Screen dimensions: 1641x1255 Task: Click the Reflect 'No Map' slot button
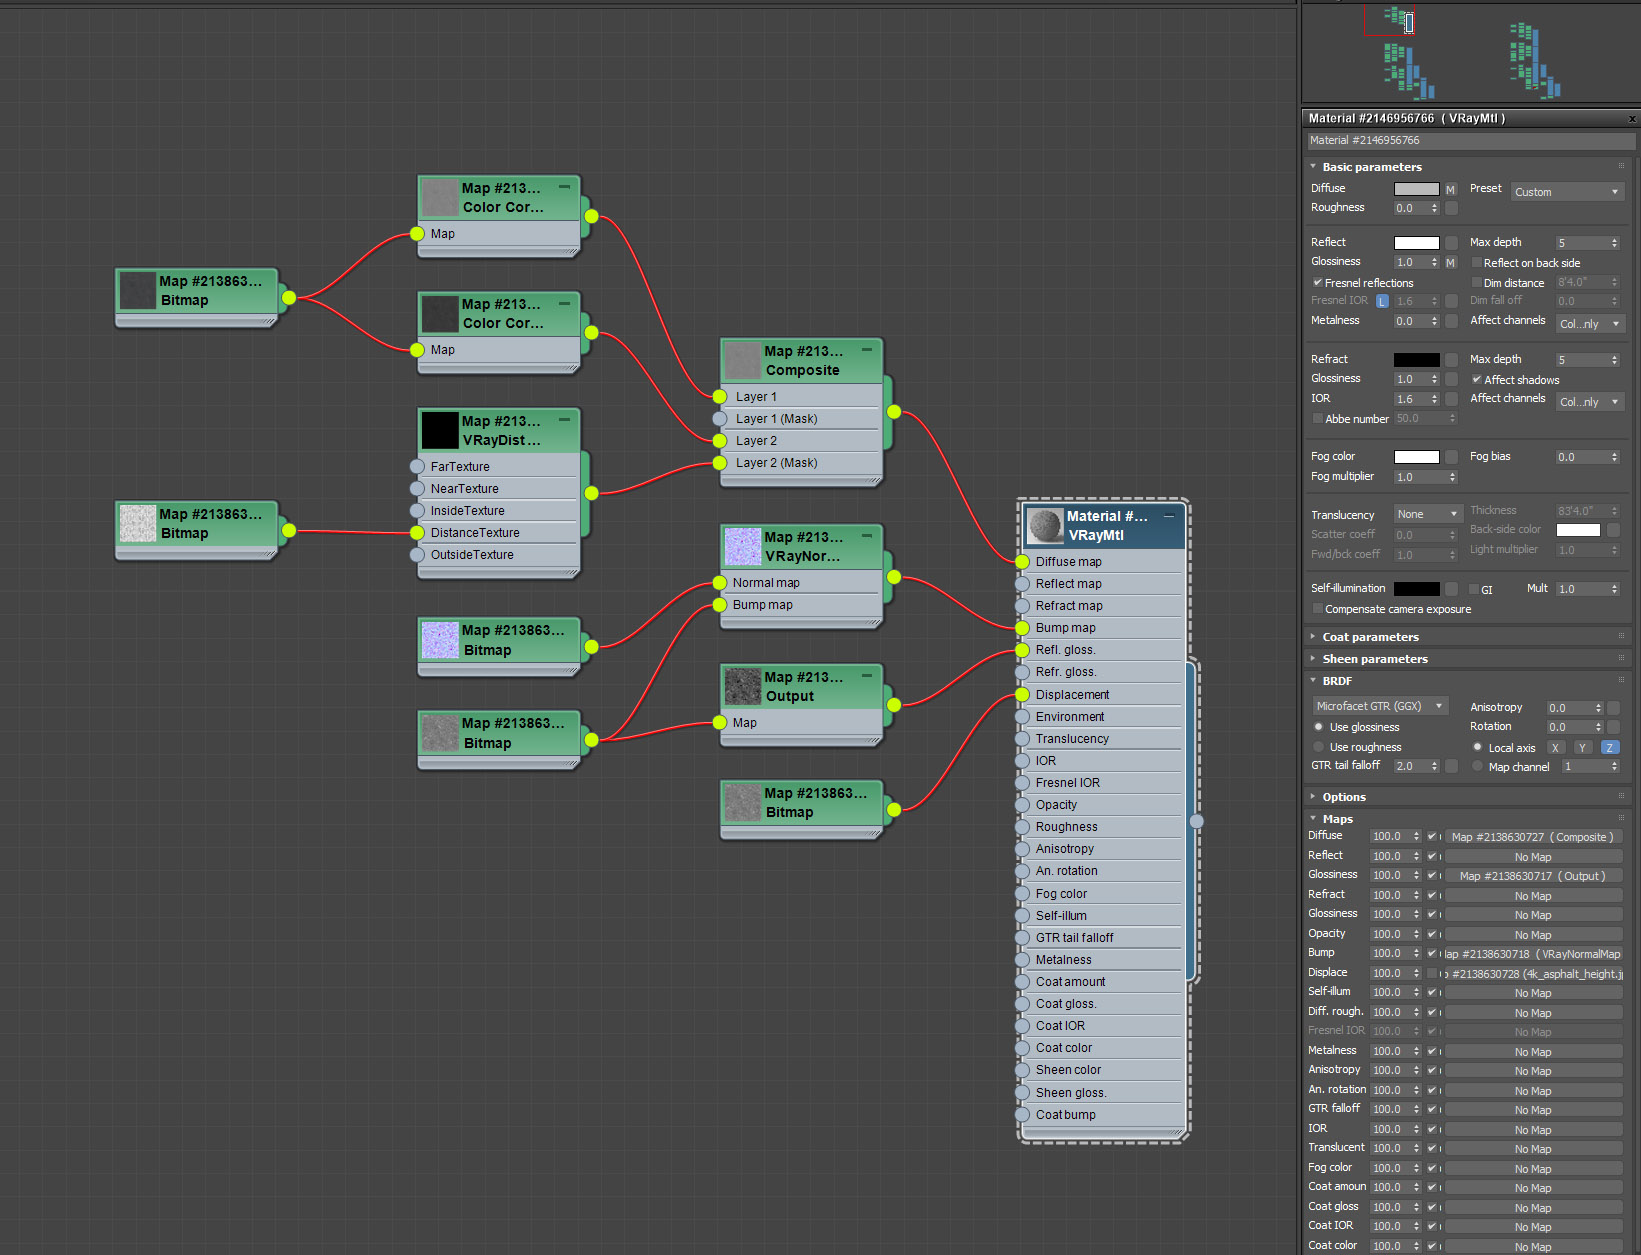pos(1532,857)
